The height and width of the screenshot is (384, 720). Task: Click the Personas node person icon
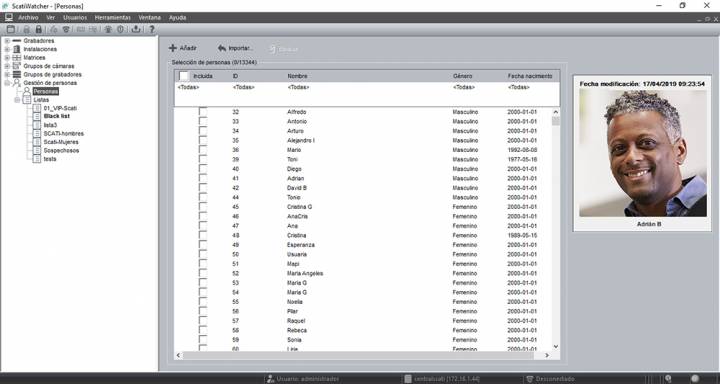[x=27, y=91]
